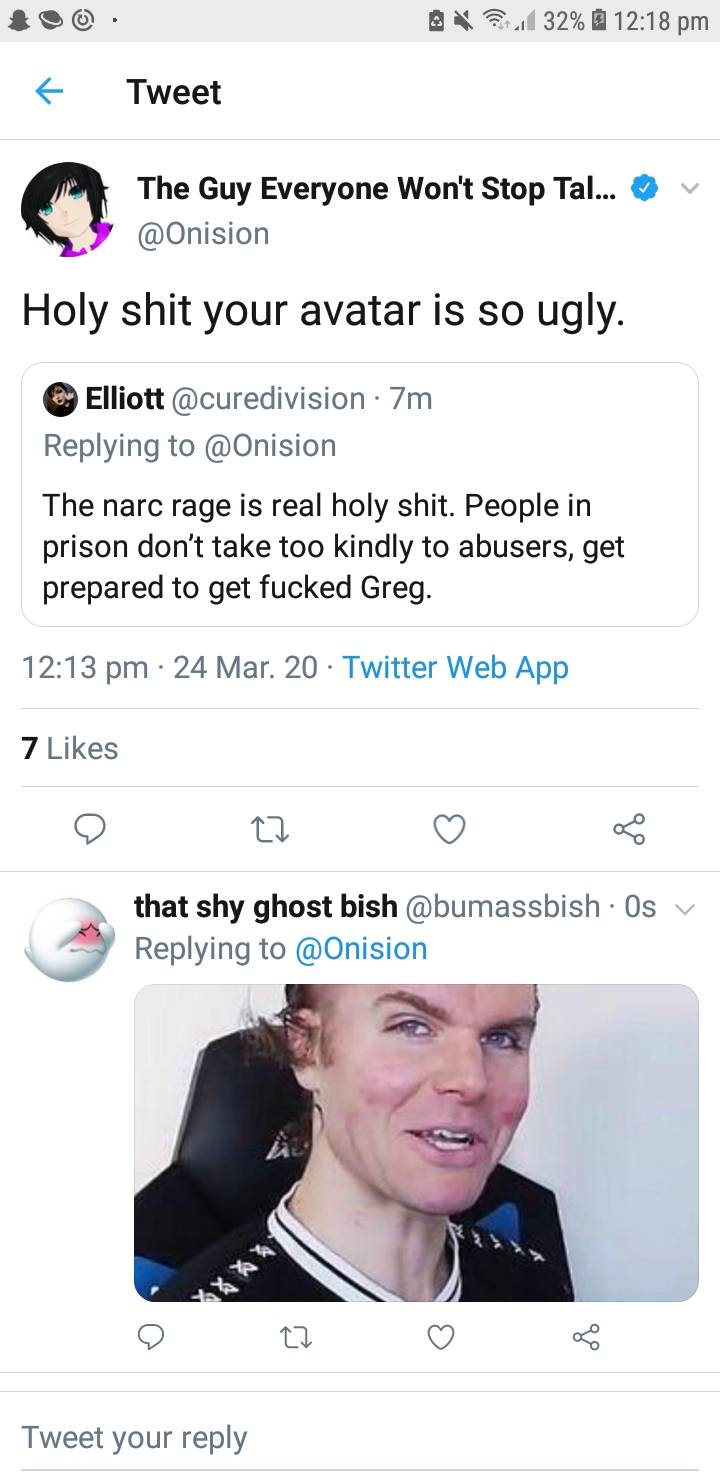Retweet bumassbish's reply
This screenshot has width=720, height=1480.
295,1337
